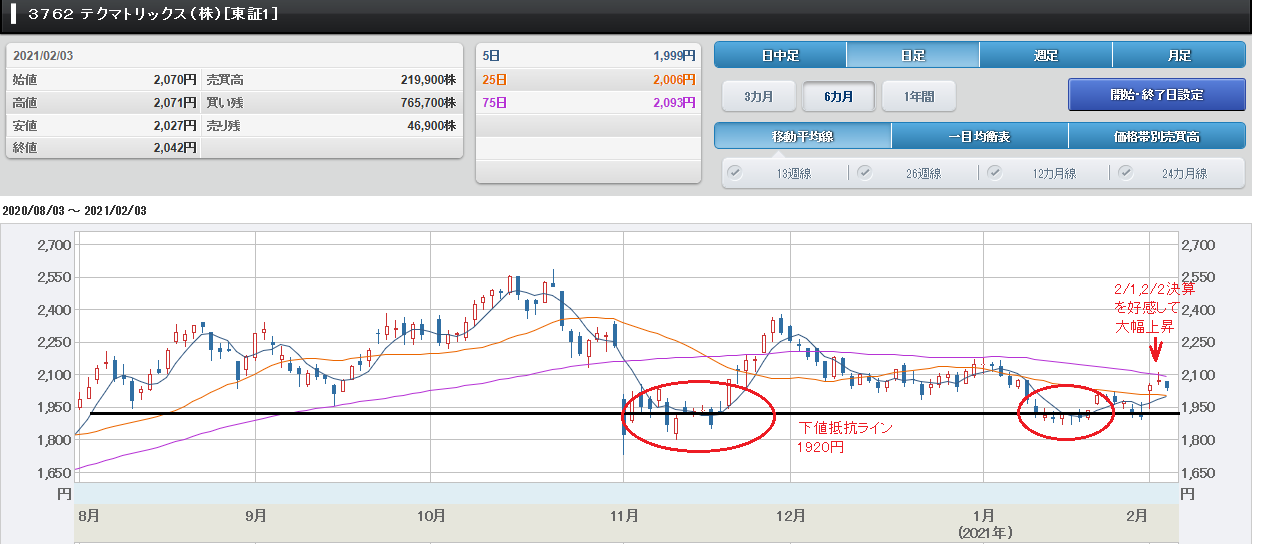Screen dimensions: 1262x544
Task: Select the 日足 daily chart tab
Action: (x=912, y=55)
